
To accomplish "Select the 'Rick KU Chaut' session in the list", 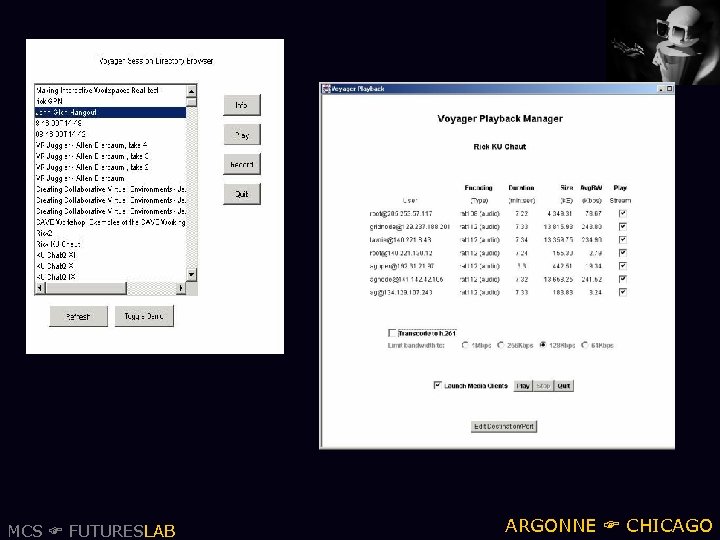I will [x=110, y=244].
